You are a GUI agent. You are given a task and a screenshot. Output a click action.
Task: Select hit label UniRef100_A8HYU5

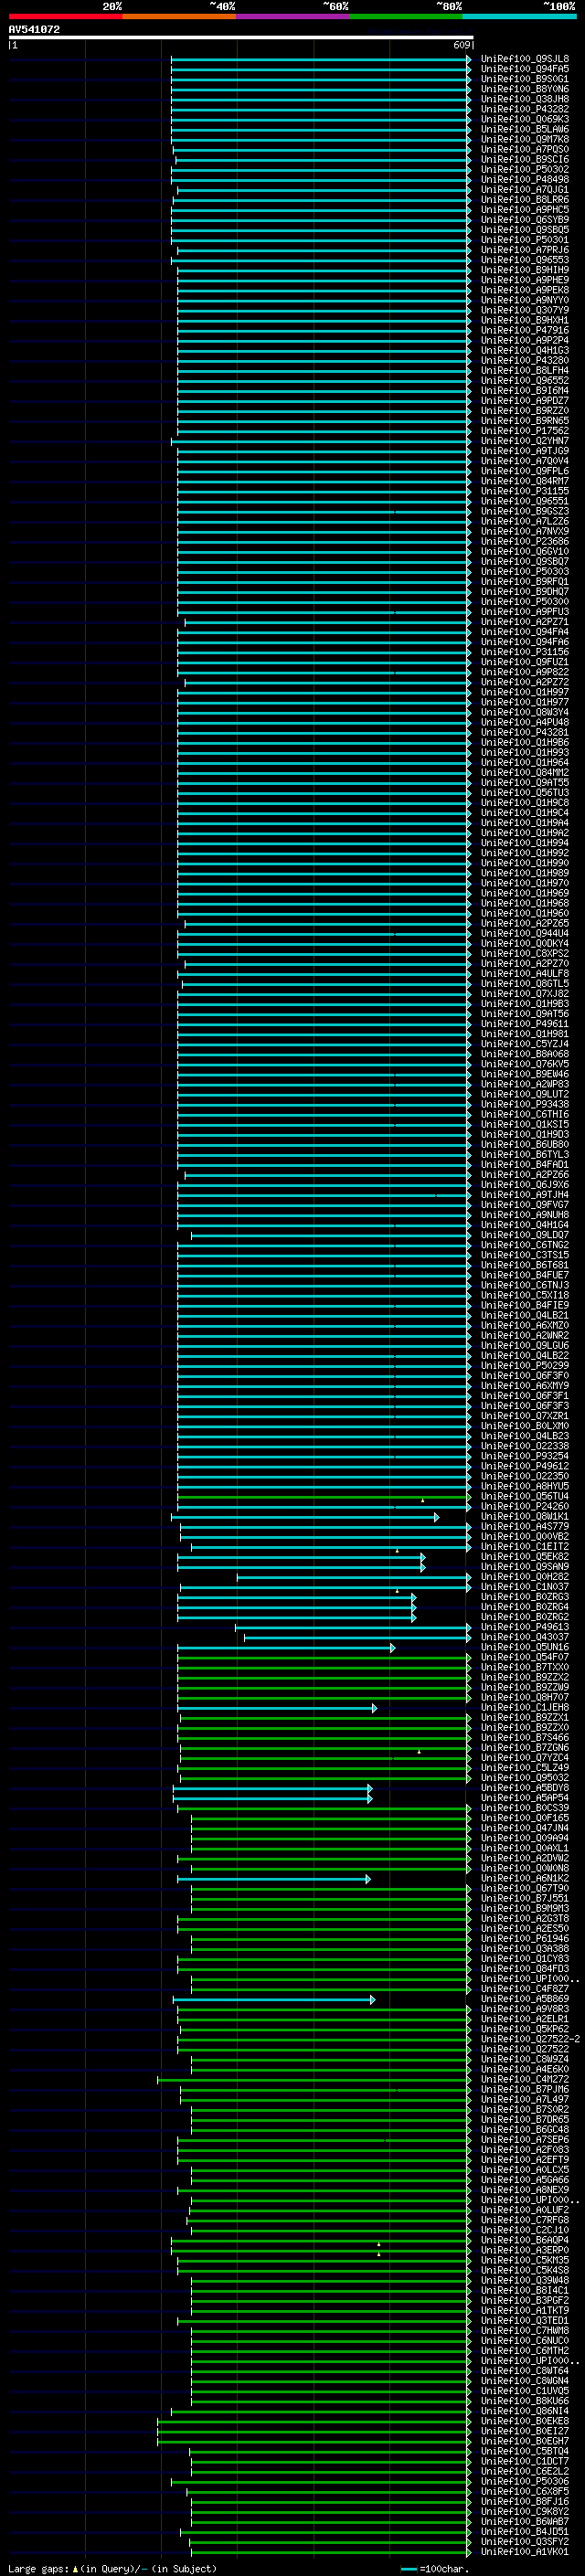click(x=524, y=1486)
